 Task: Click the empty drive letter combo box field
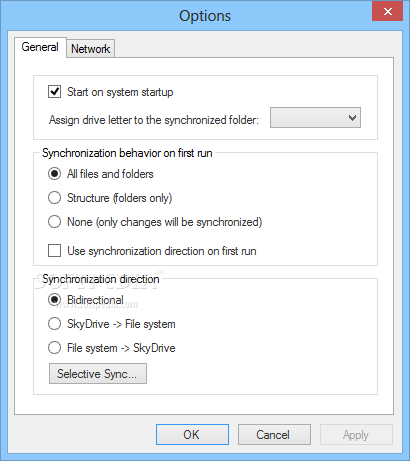[x=315, y=118]
